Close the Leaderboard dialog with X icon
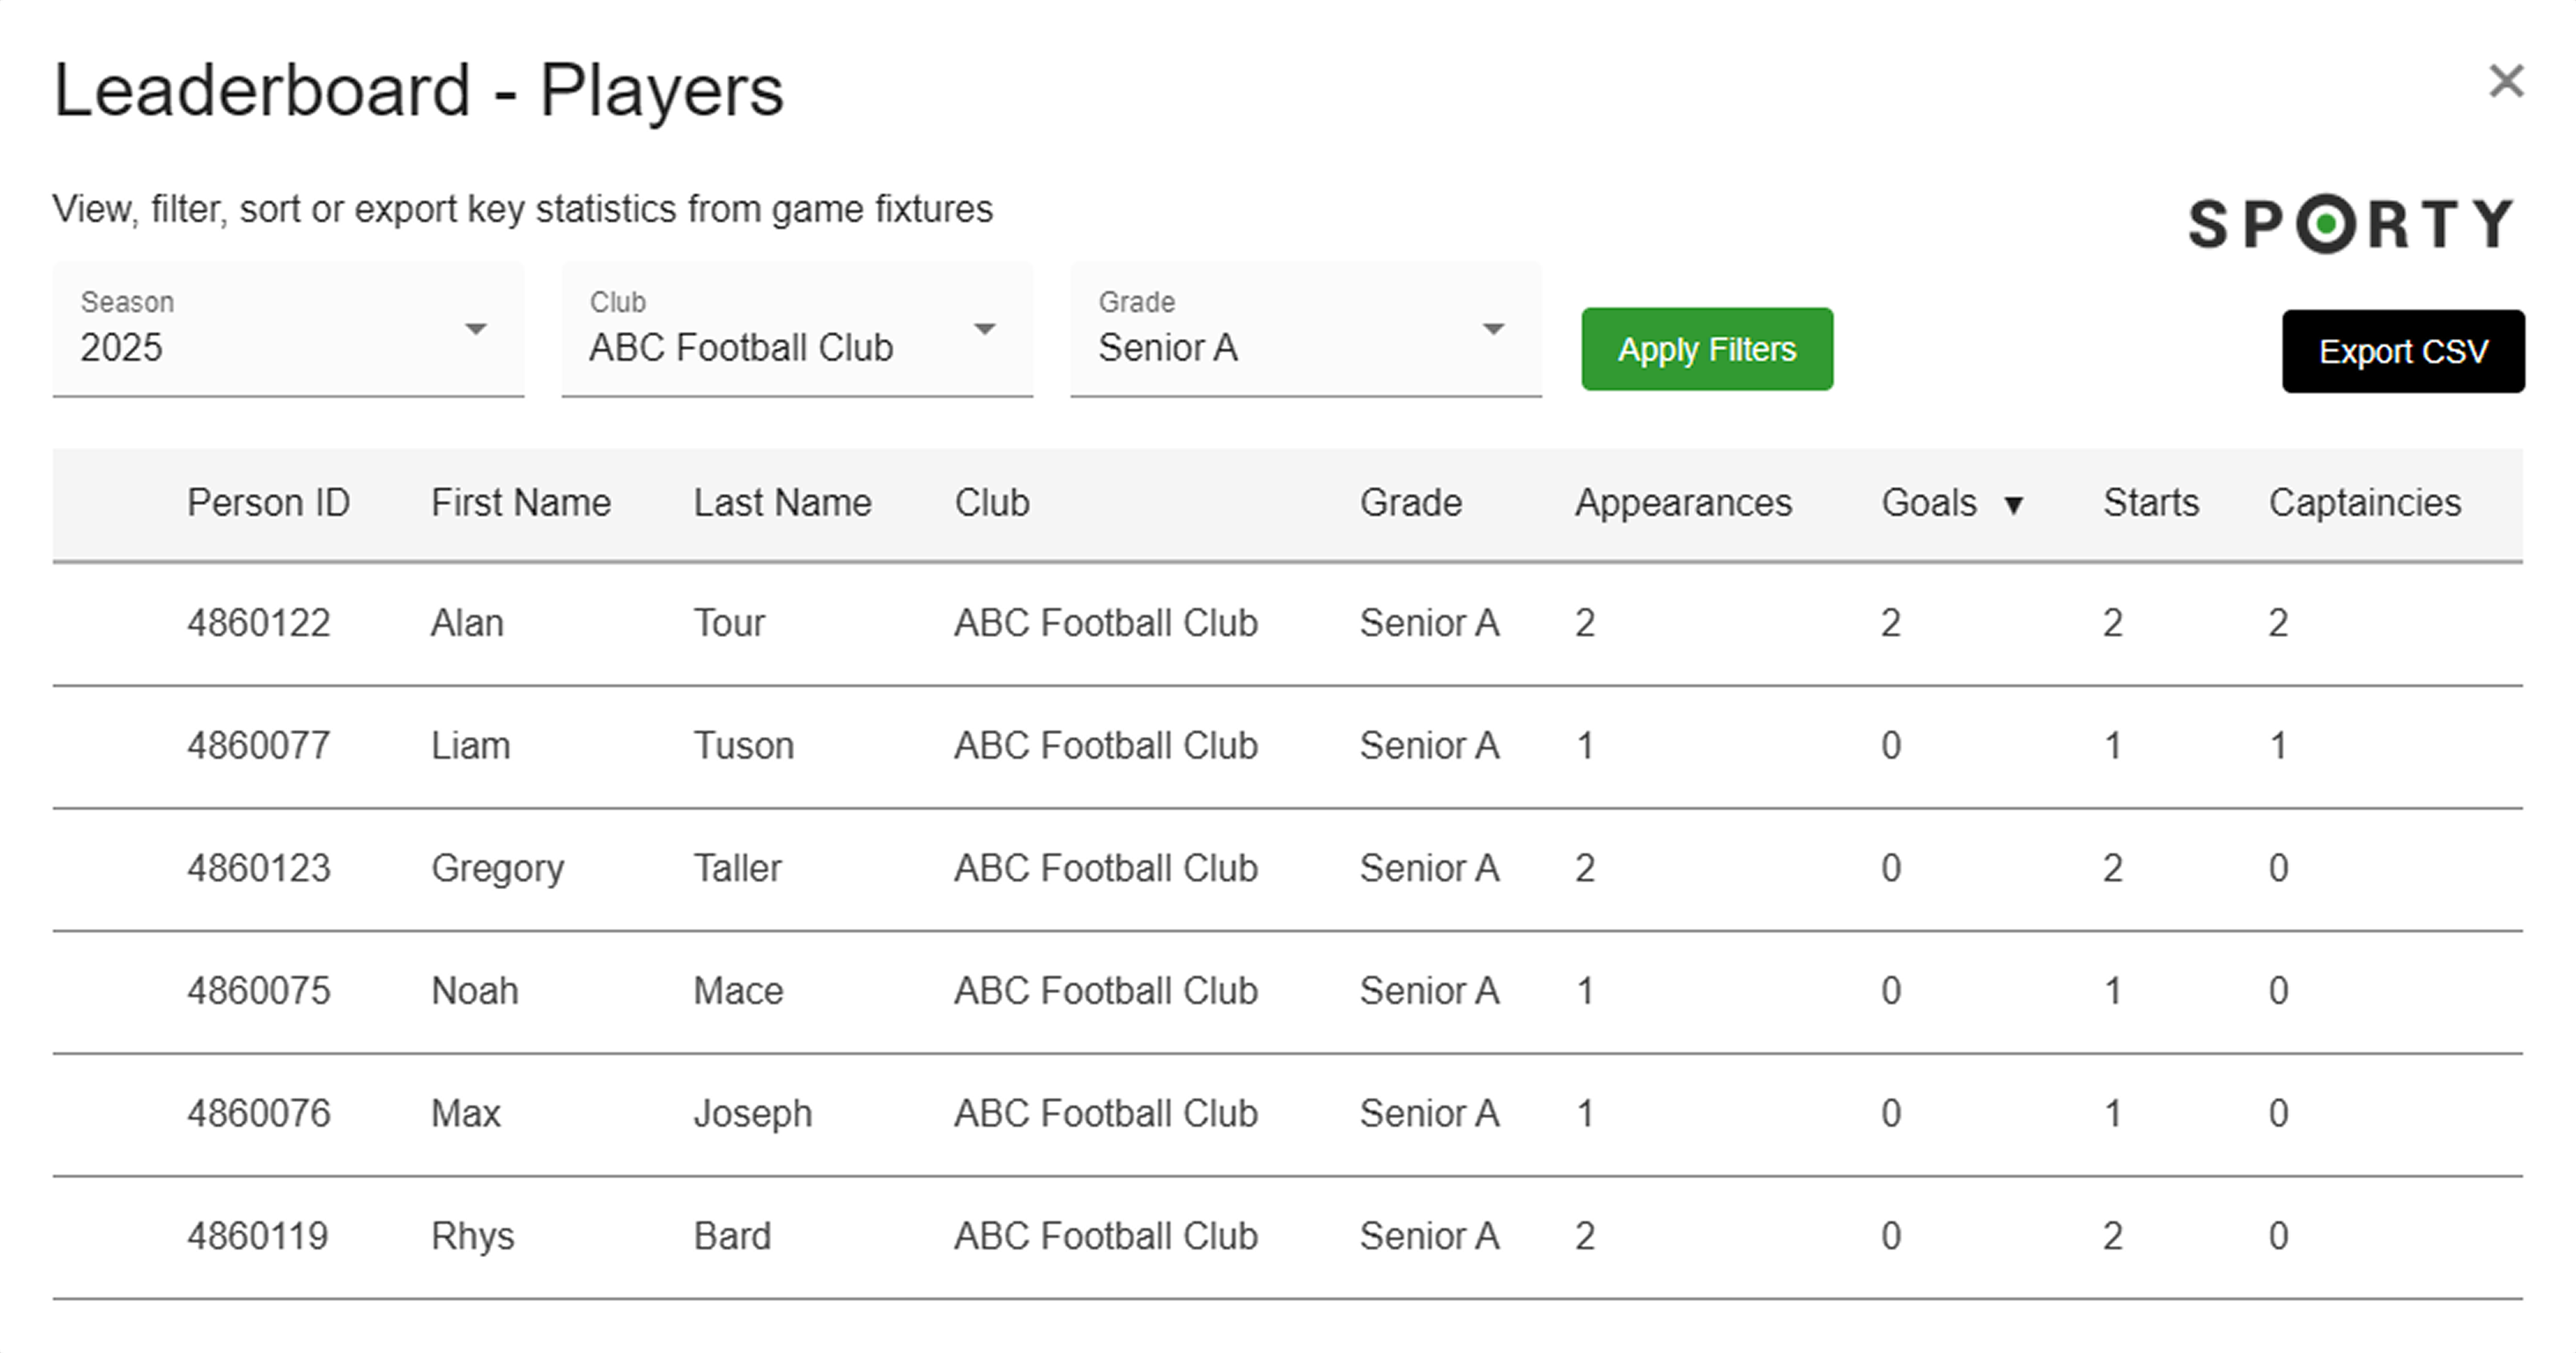 click(2506, 81)
